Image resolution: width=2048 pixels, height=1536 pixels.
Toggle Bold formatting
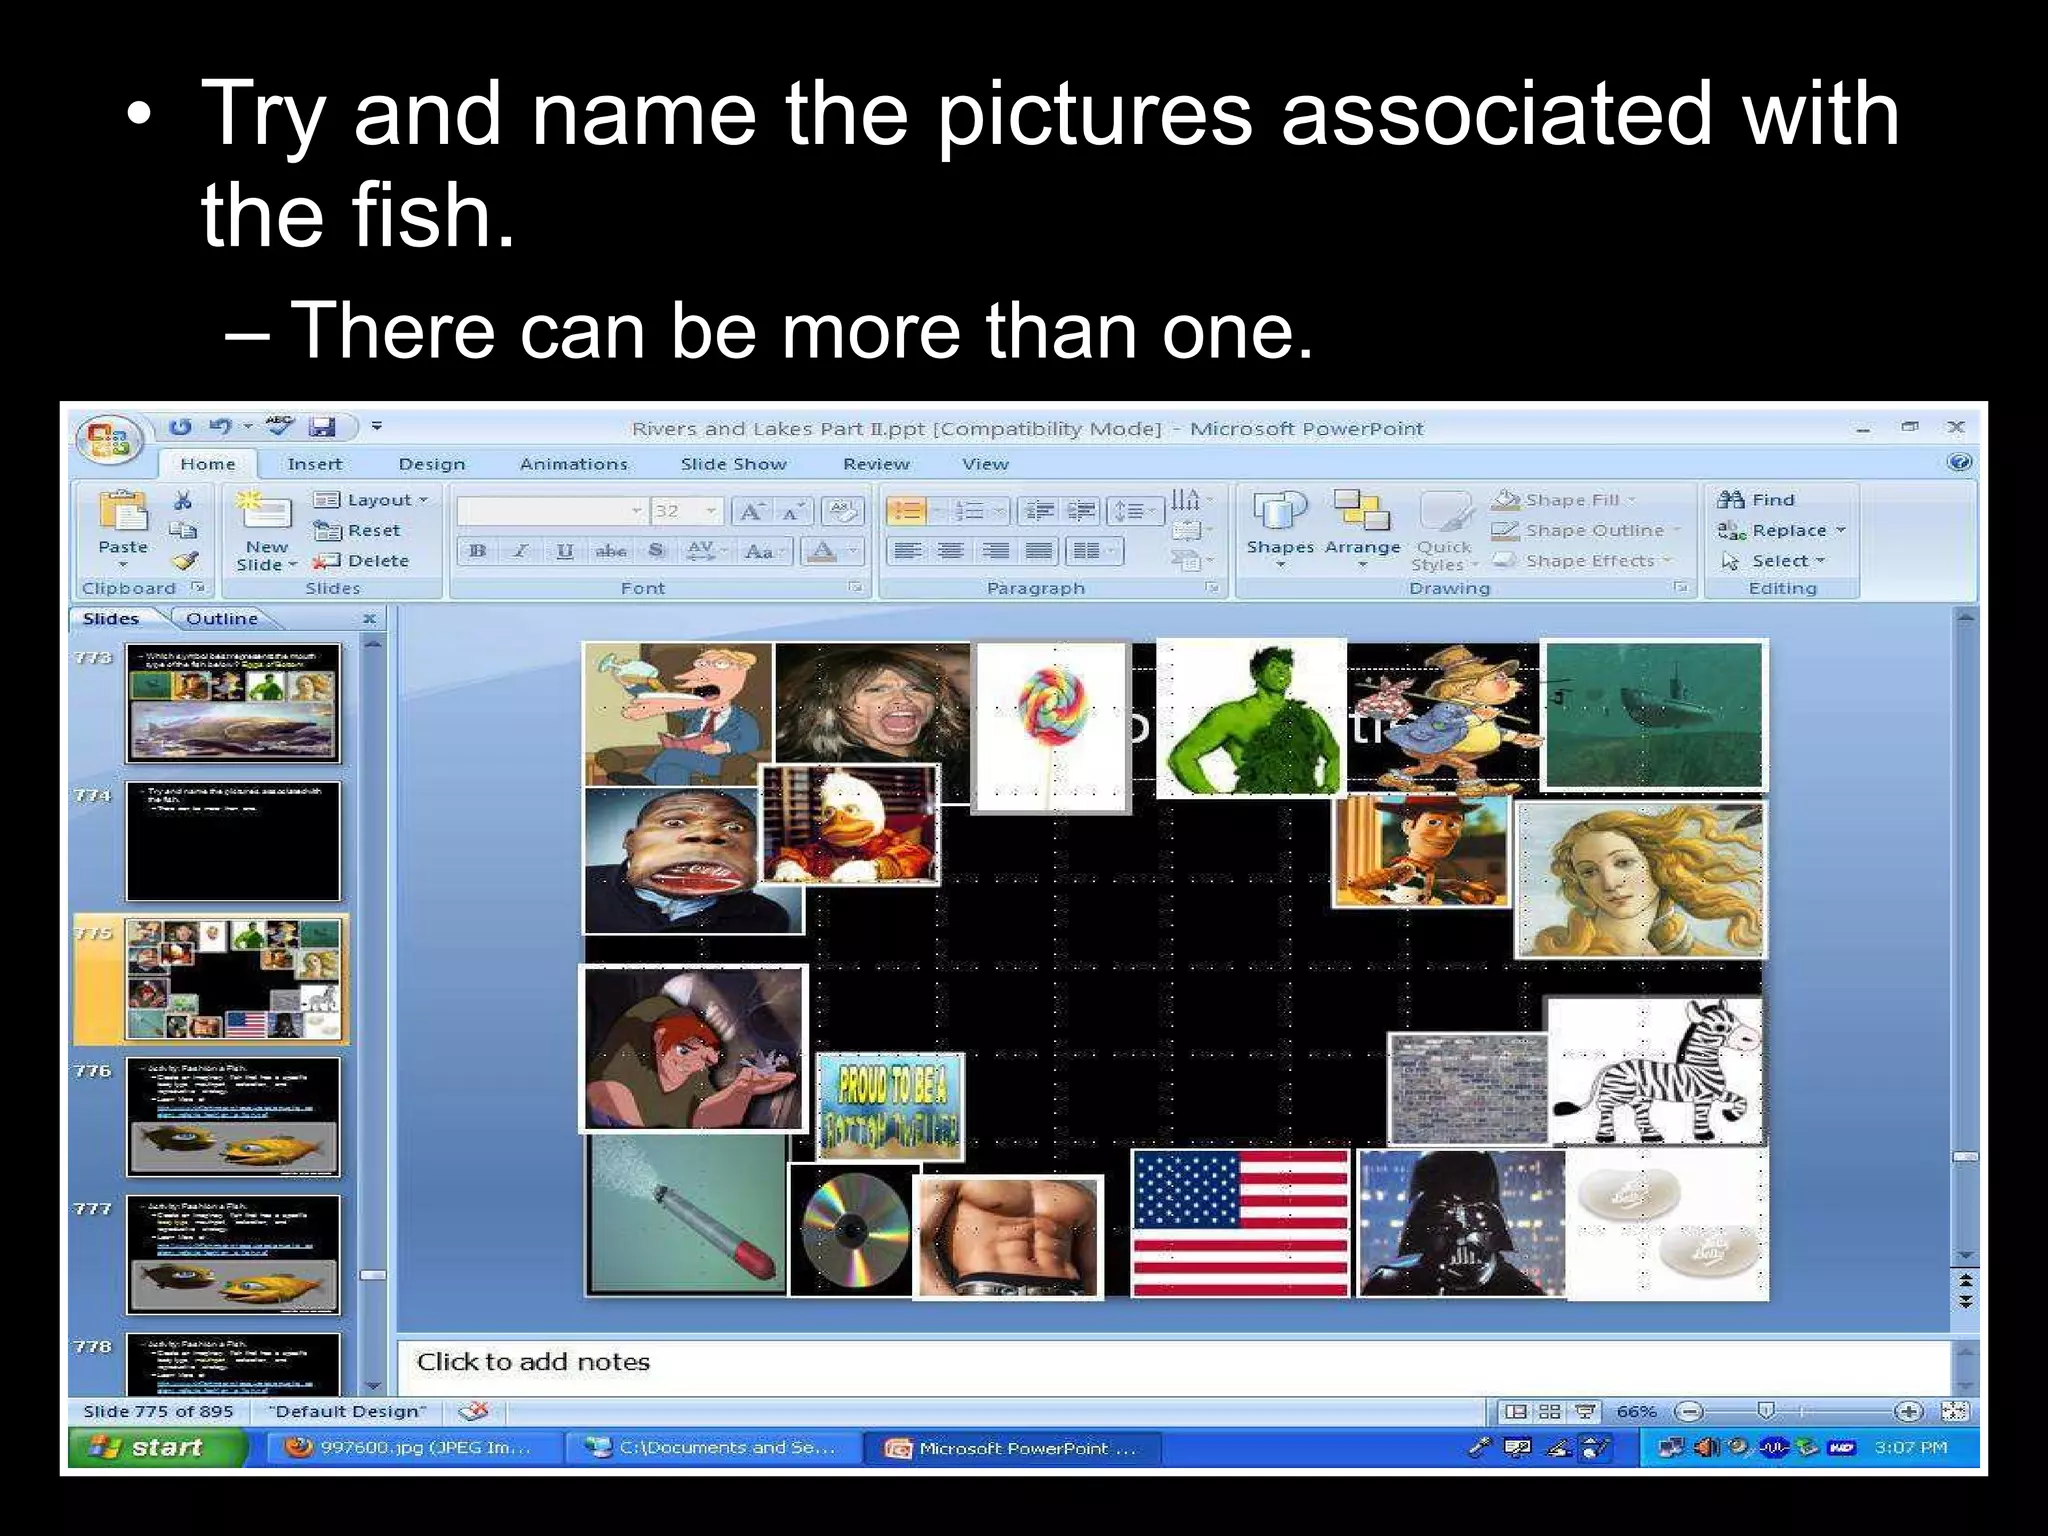[x=478, y=551]
